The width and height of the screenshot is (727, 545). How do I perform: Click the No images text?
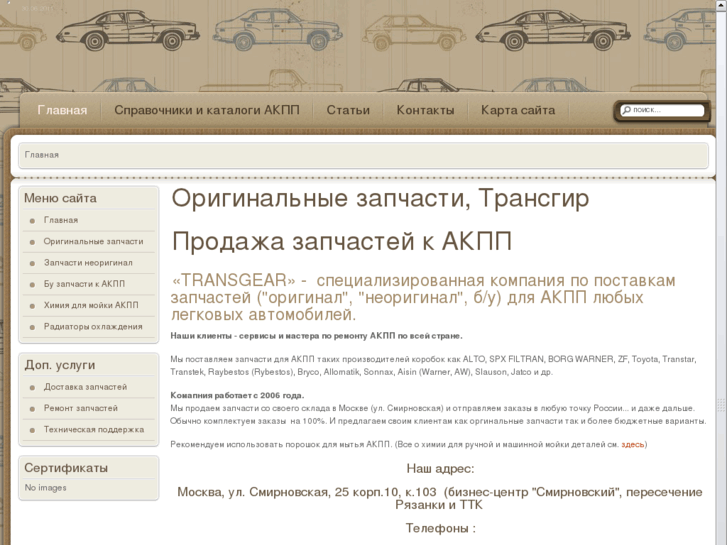pyautogui.click(x=45, y=488)
